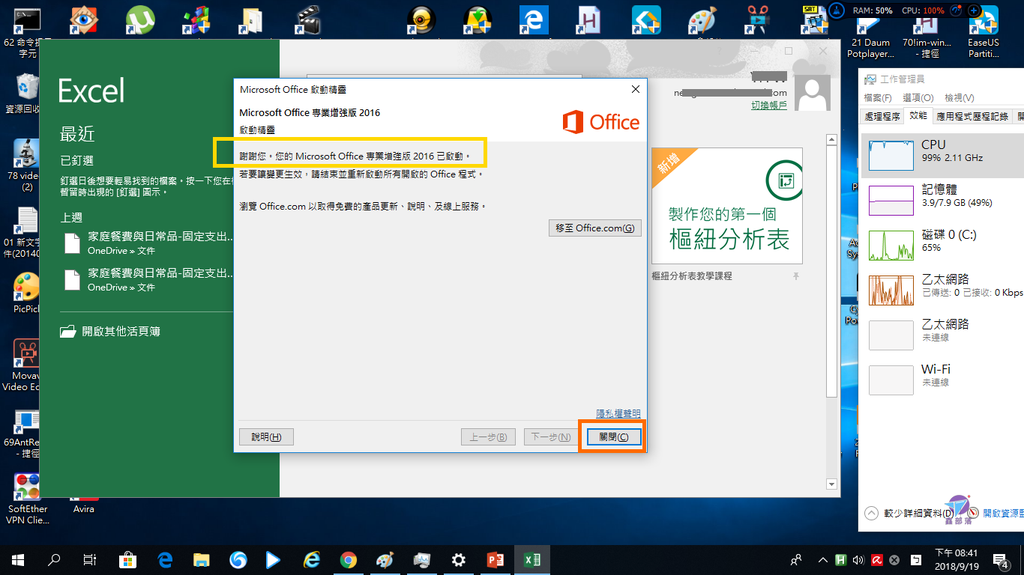Open uTorrent desktop shortcut
Viewport: 1024px width, 575px height.
[140, 20]
